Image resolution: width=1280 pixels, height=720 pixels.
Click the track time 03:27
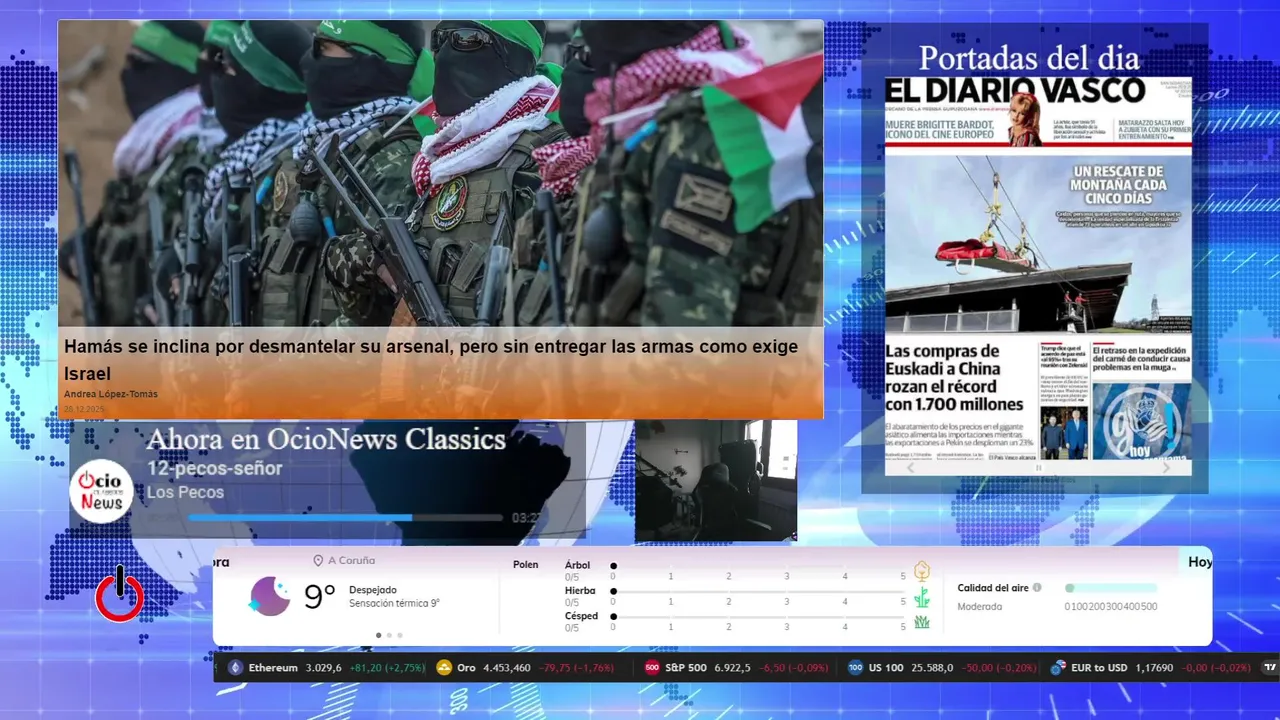tap(526, 518)
